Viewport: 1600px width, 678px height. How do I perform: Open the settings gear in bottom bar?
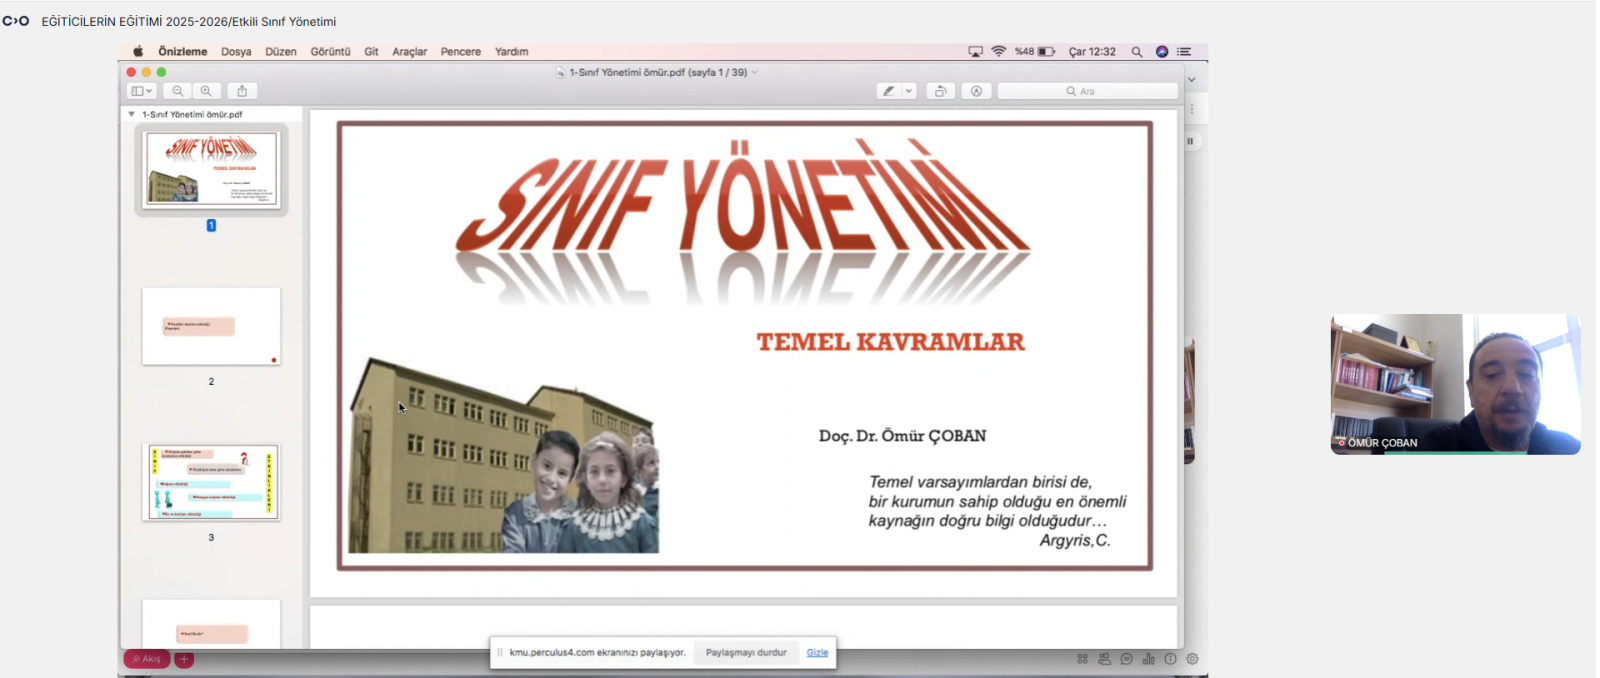[1192, 659]
